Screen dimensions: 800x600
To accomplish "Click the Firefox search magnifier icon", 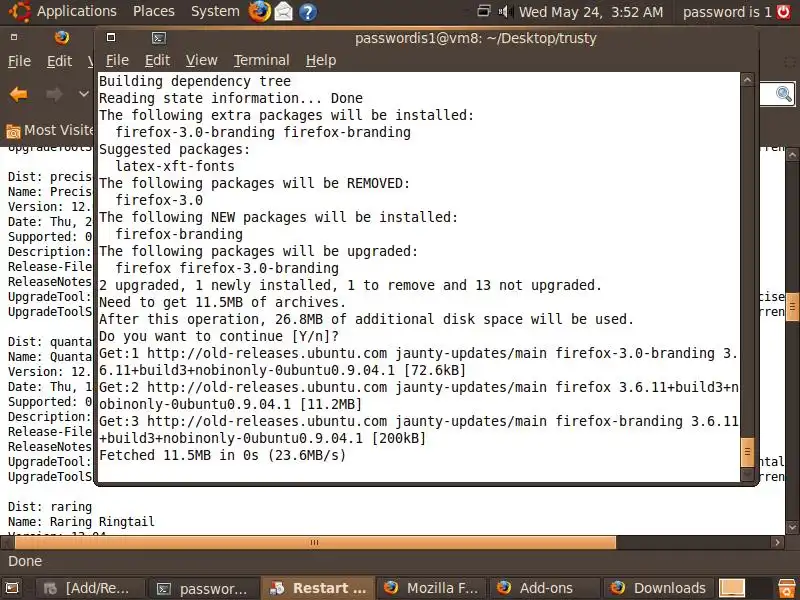I will (x=784, y=94).
